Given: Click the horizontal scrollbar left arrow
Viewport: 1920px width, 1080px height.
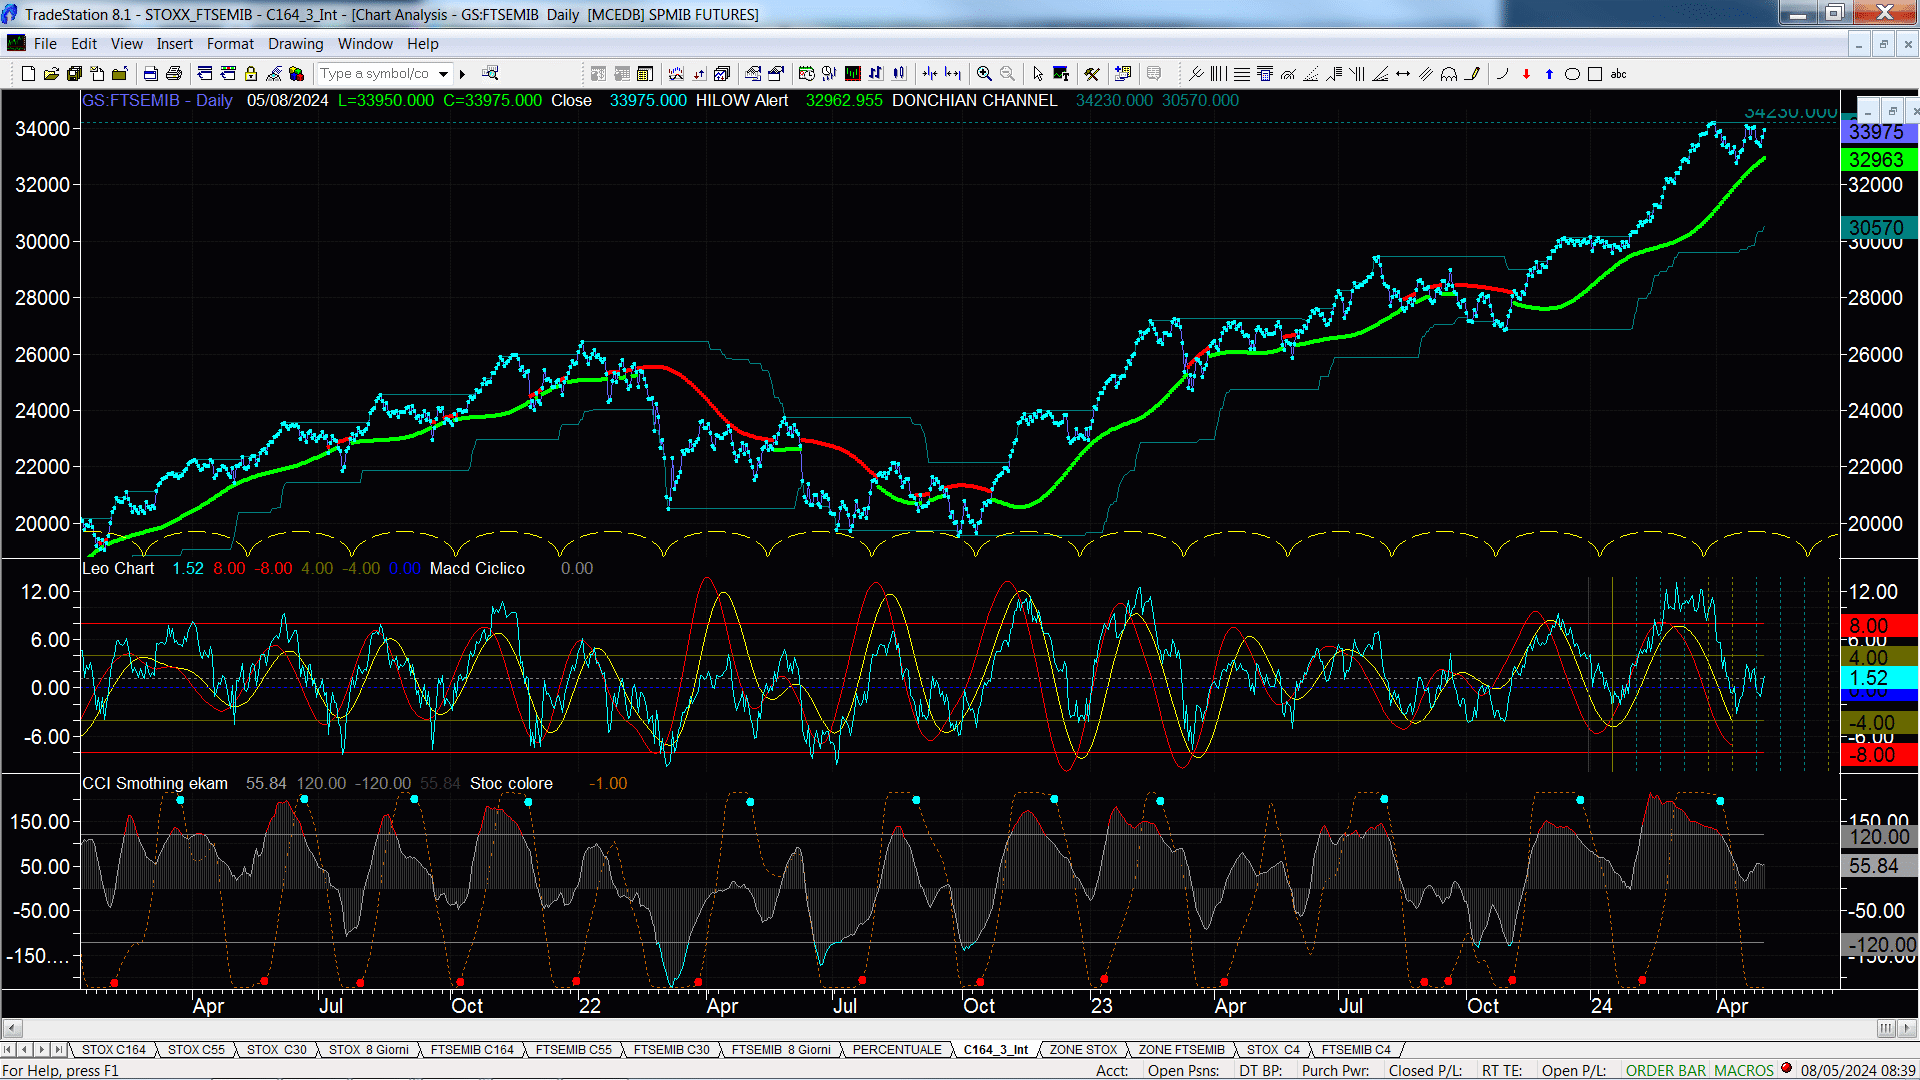Looking at the screenshot, I should pyautogui.click(x=12, y=1028).
